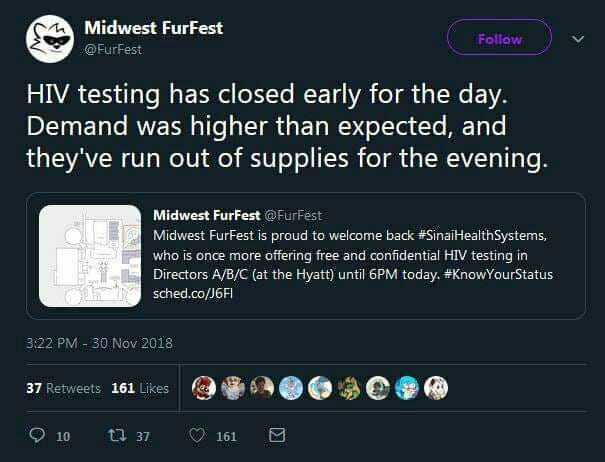605x462 pixels.
Task: Expand tweet options chevron menu
Action: (x=577, y=39)
